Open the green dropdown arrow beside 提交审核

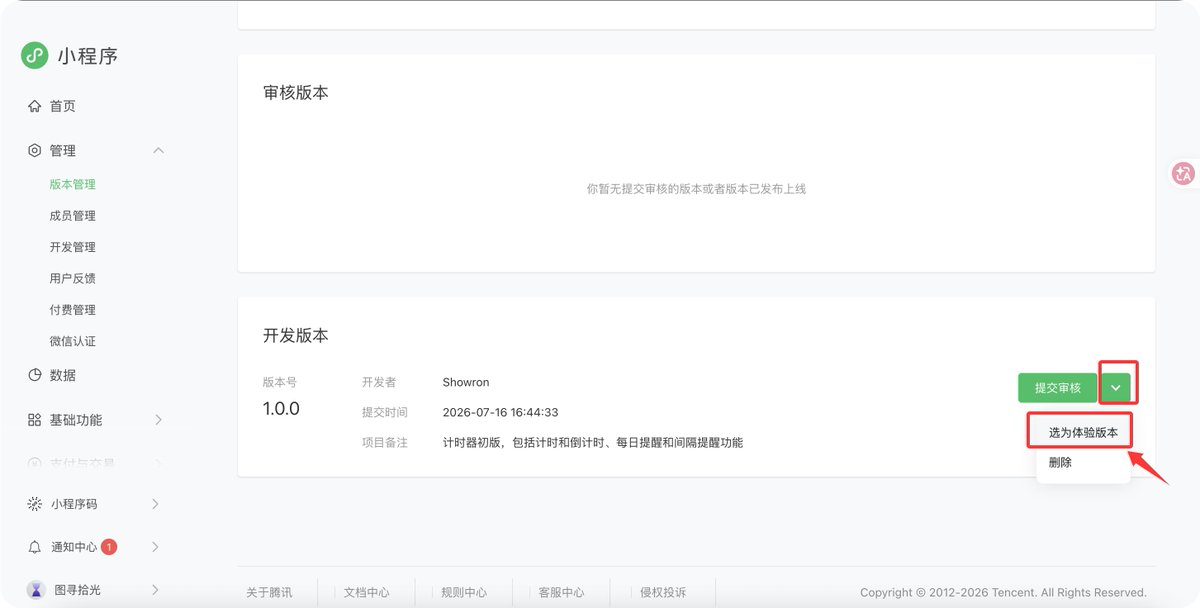click(1115, 388)
